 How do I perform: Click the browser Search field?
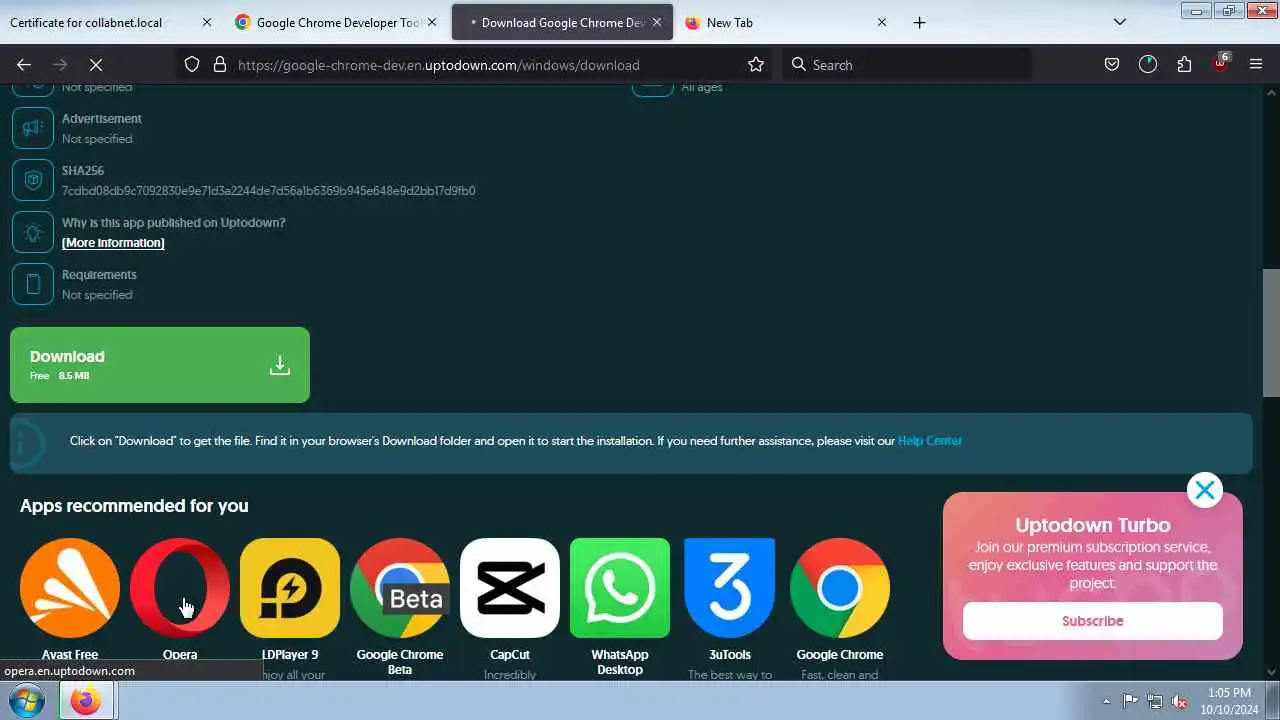point(905,64)
